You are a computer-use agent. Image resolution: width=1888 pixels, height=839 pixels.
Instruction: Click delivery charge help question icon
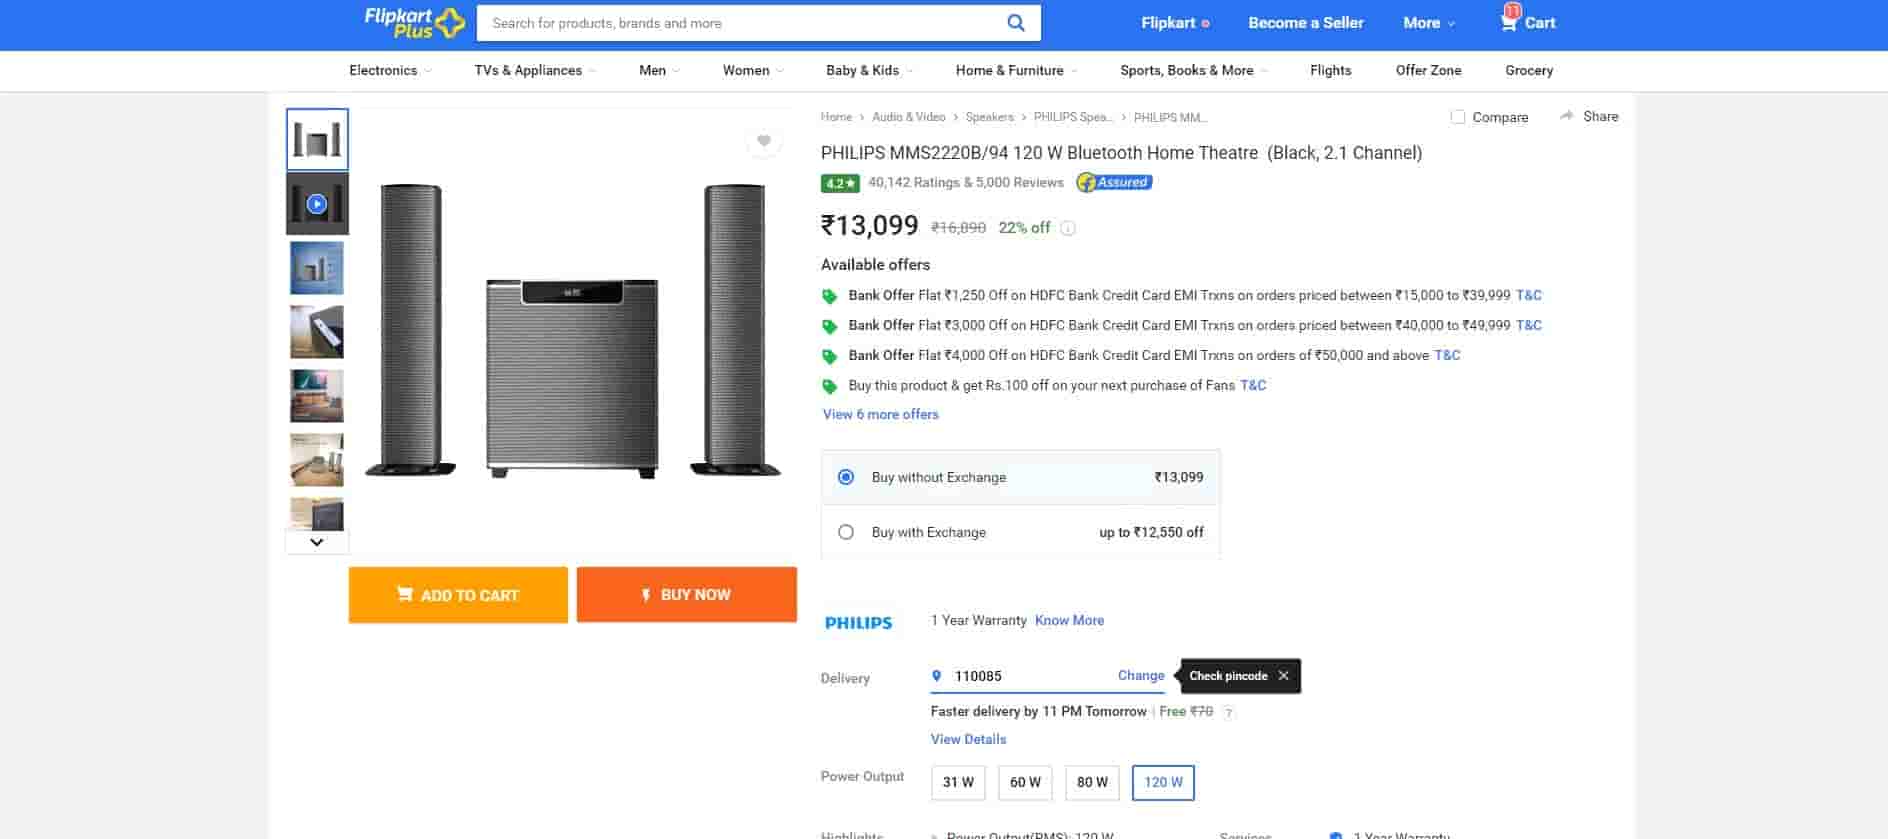click(1229, 712)
